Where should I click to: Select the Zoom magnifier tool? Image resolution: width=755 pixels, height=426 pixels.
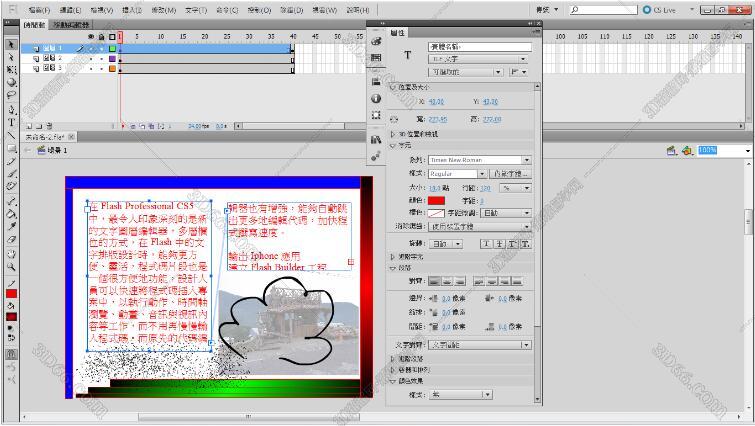(x=11, y=267)
